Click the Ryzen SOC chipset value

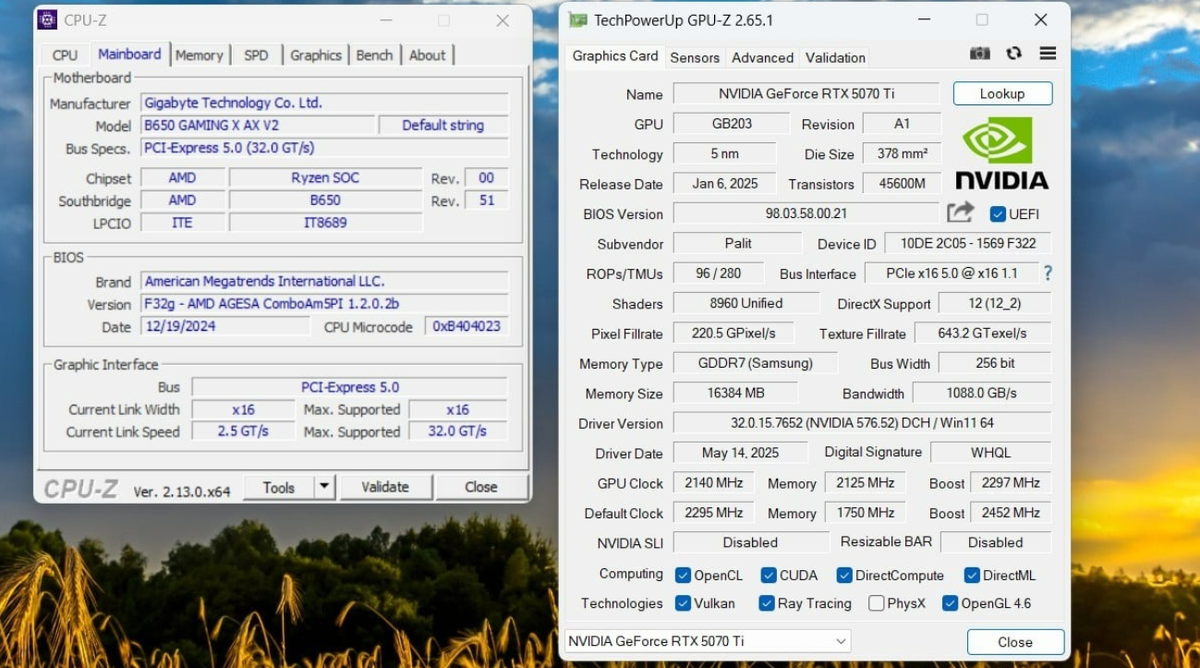pyautogui.click(x=325, y=177)
